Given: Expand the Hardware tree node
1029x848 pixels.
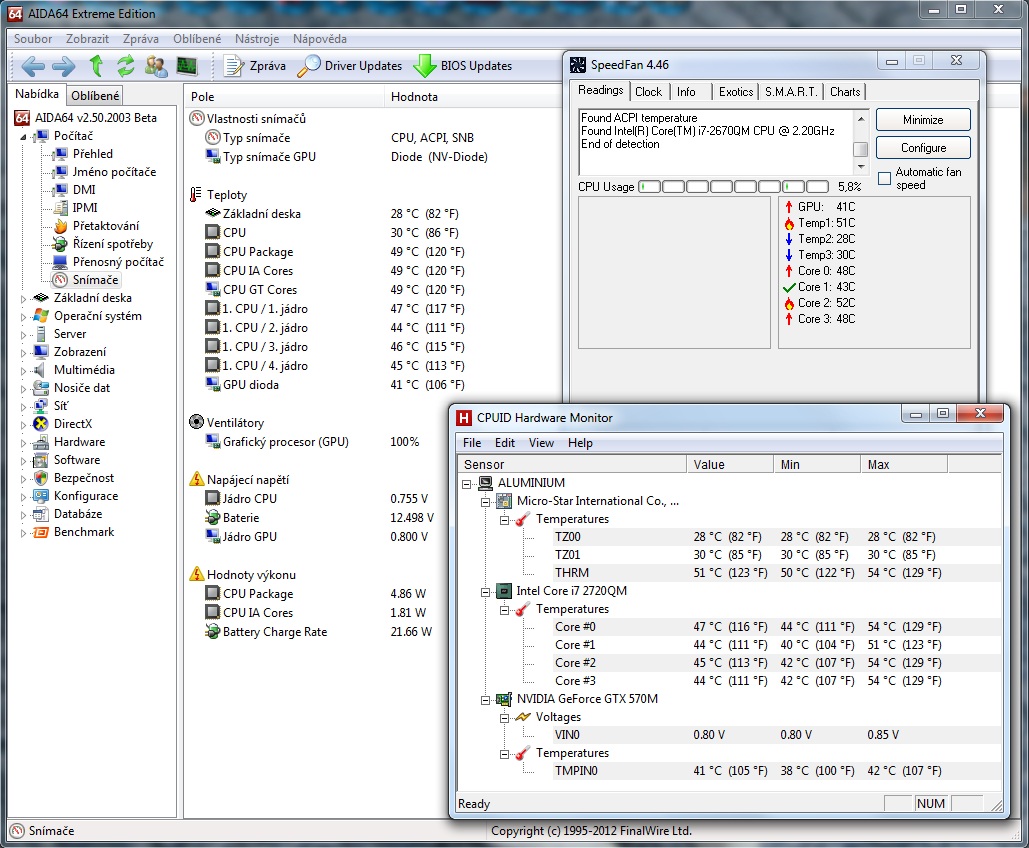Looking at the screenshot, I should coord(24,443).
